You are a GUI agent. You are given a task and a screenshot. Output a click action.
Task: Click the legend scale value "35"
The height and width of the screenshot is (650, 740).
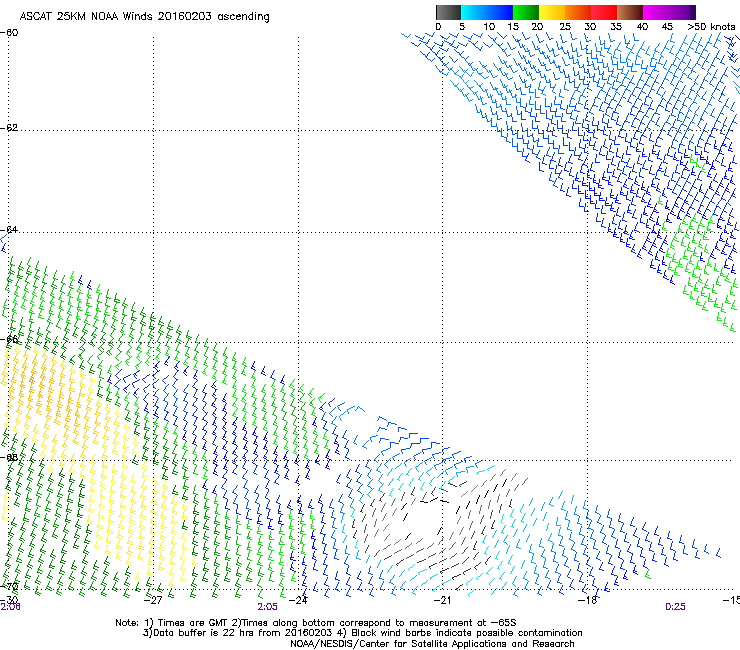click(616, 27)
